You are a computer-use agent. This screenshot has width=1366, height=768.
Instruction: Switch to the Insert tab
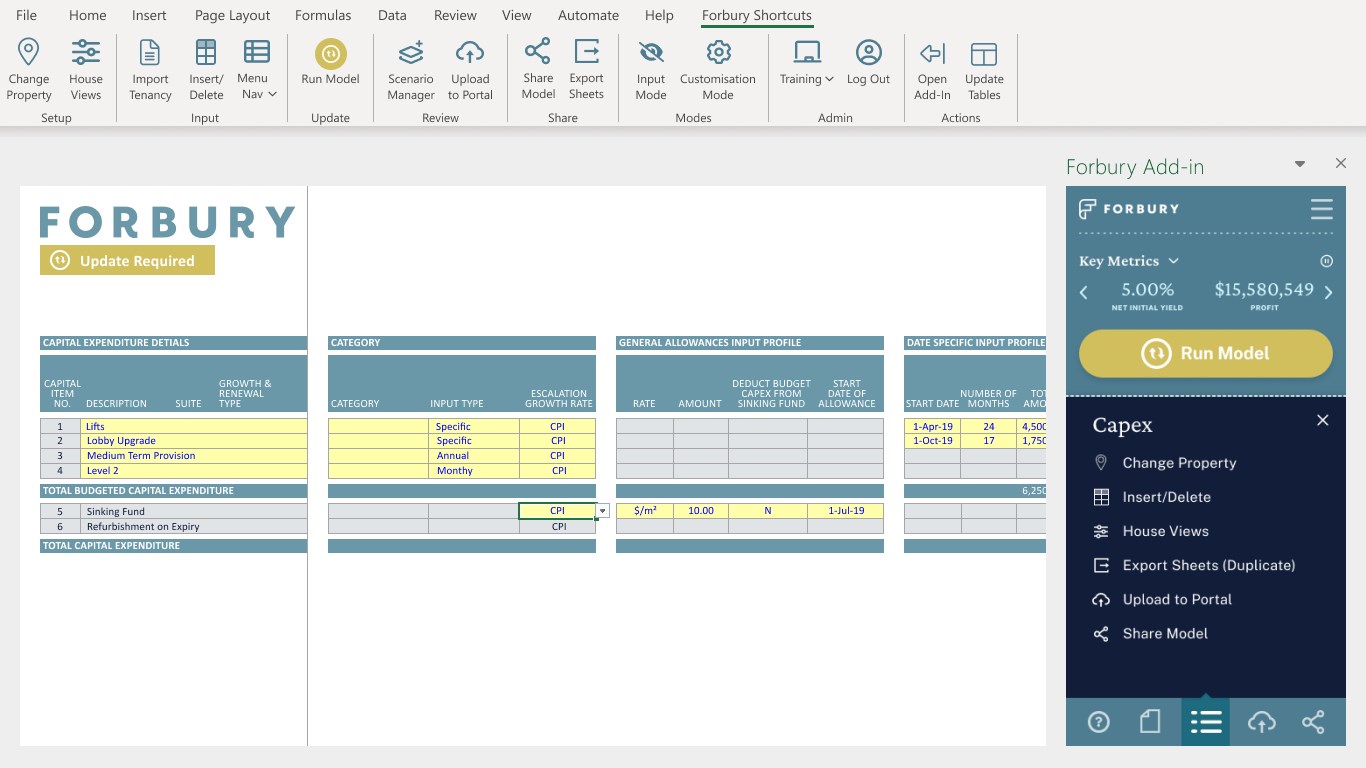pos(150,15)
